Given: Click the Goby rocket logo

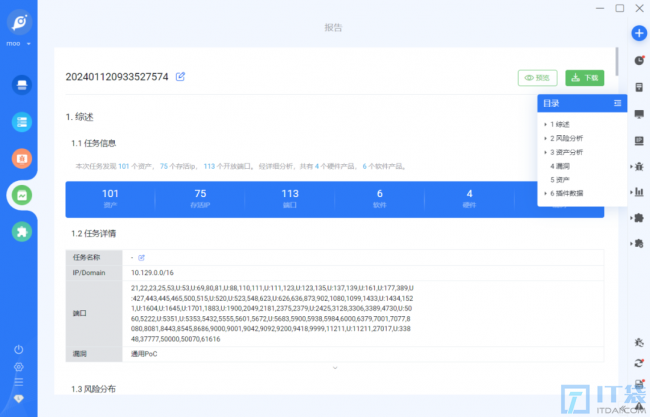Looking at the screenshot, I should (x=19, y=22).
